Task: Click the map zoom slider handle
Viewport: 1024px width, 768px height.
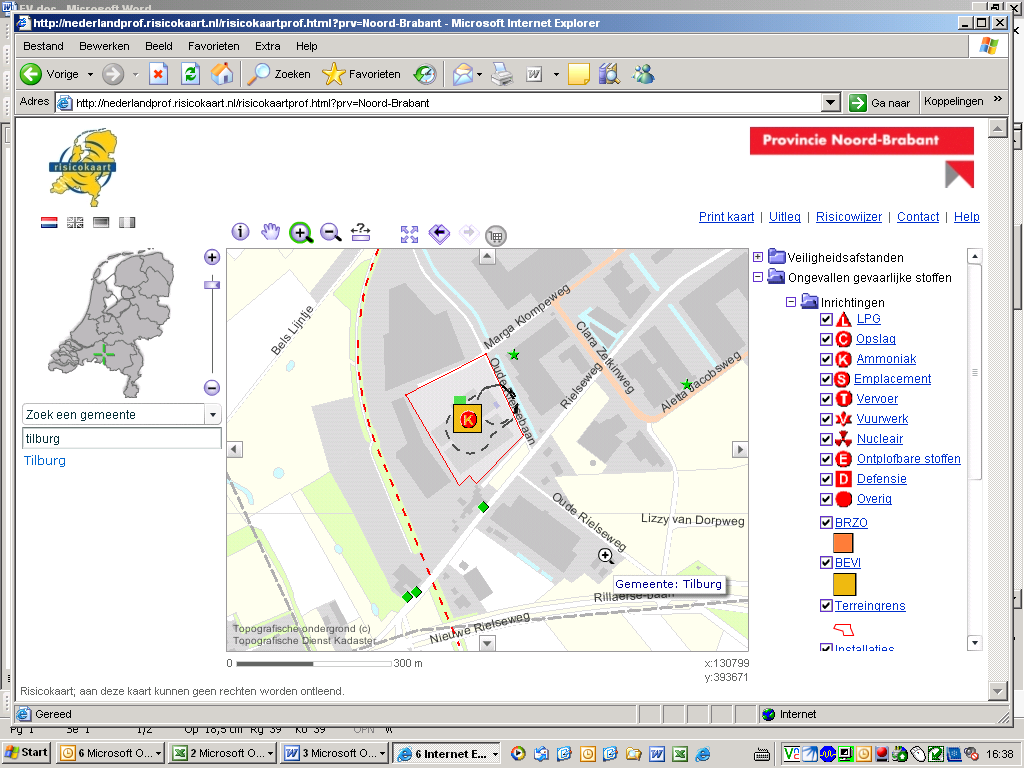Action: tap(212, 285)
